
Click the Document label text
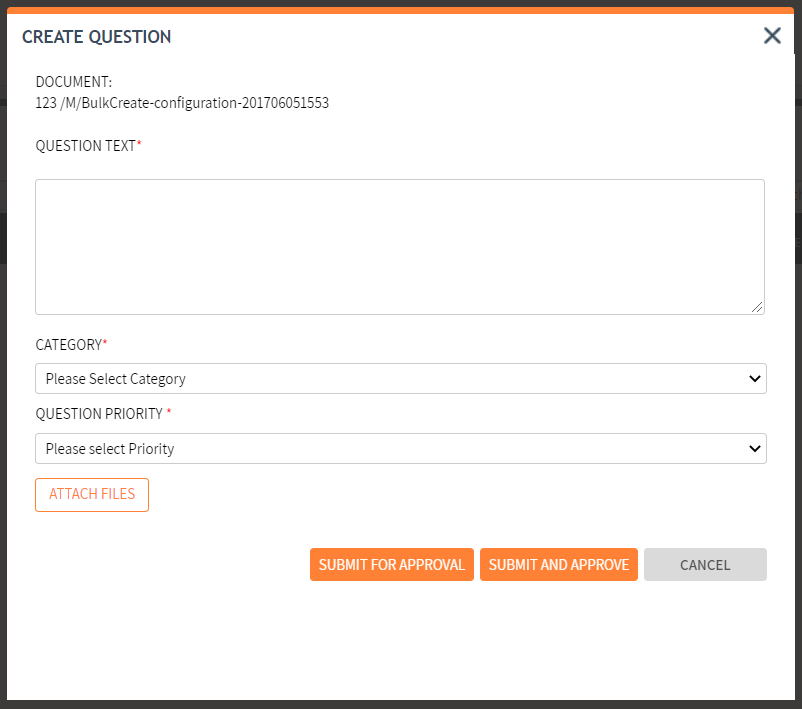[x=74, y=82]
